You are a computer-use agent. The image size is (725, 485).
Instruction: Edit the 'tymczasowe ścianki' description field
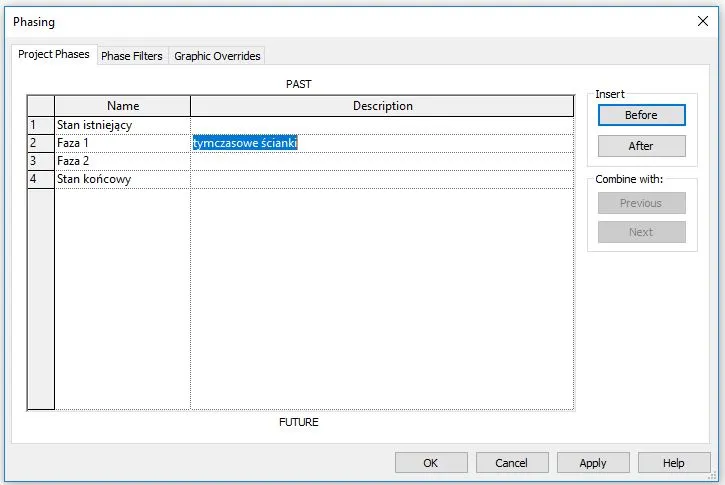point(380,143)
